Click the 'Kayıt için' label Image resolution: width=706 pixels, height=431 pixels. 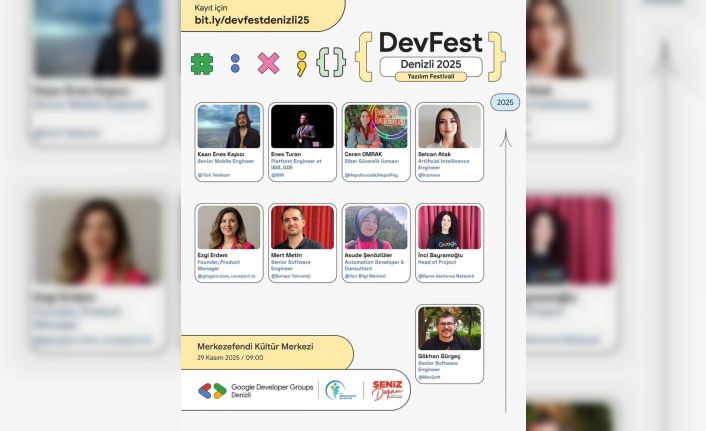211,8
